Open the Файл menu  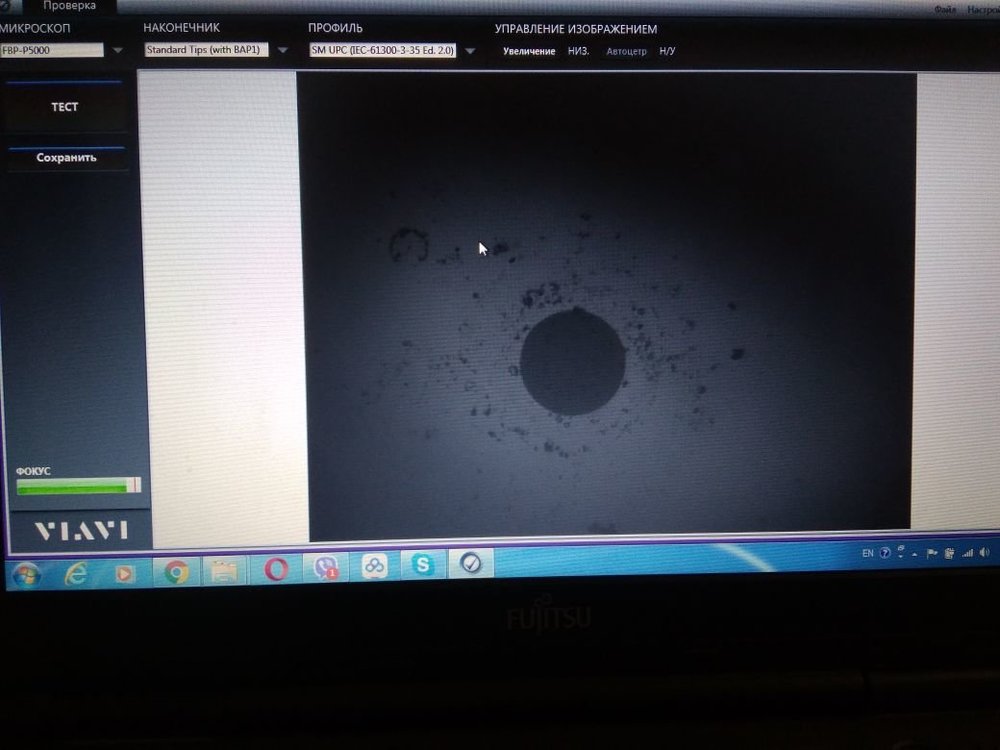[944, 9]
